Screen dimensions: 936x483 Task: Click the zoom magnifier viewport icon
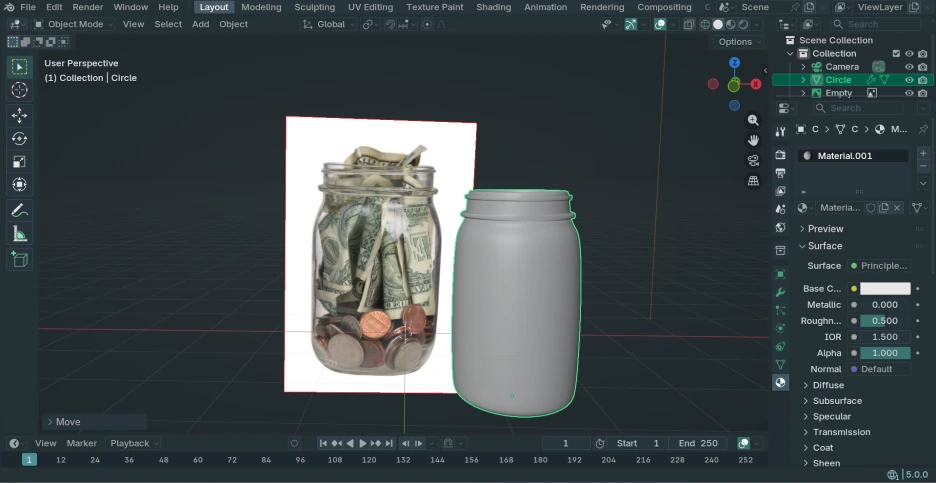coord(753,120)
